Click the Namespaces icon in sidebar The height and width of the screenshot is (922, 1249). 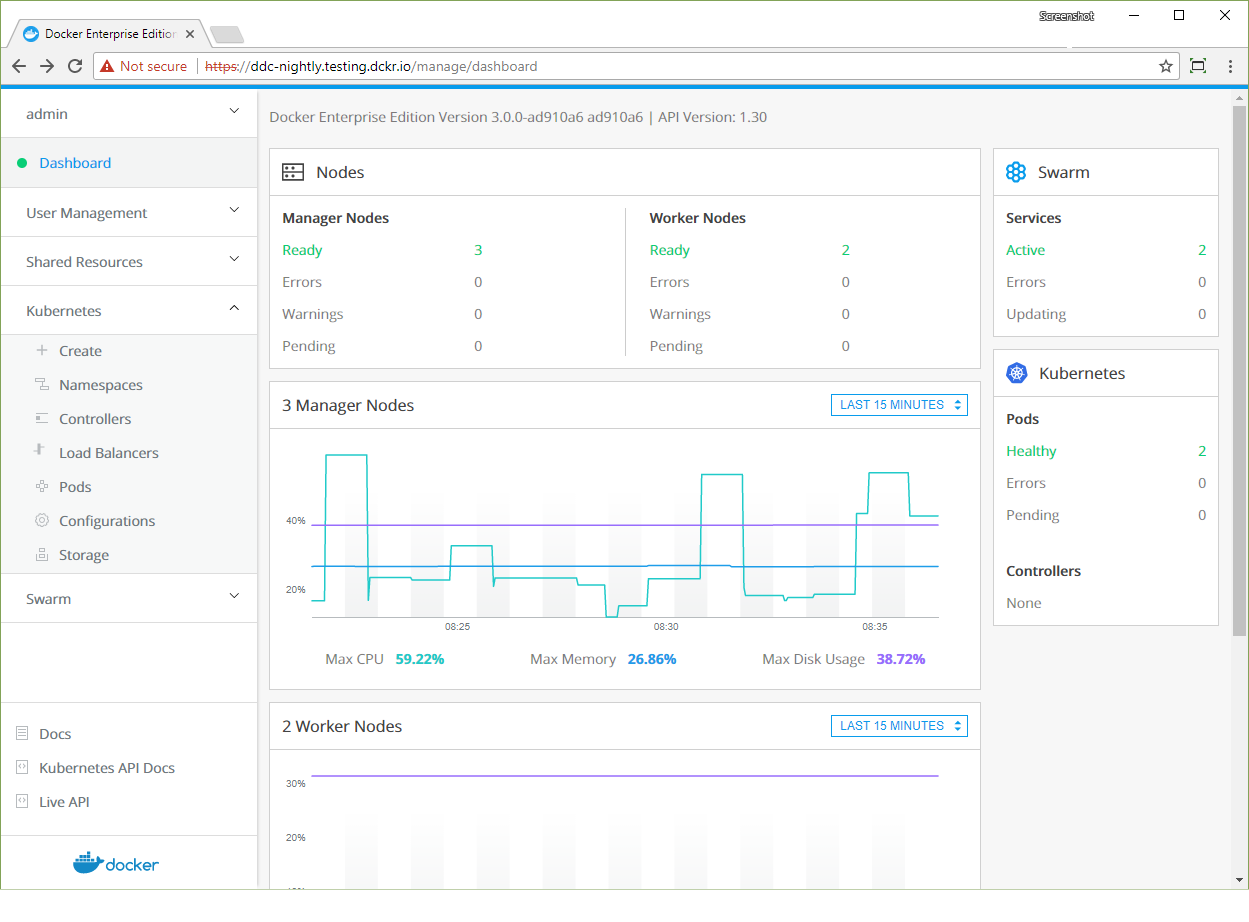pyautogui.click(x=41, y=385)
